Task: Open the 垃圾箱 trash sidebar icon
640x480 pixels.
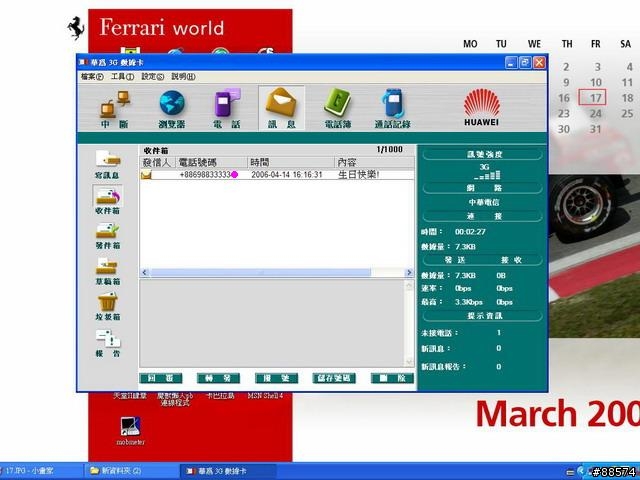Action: (x=108, y=307)
